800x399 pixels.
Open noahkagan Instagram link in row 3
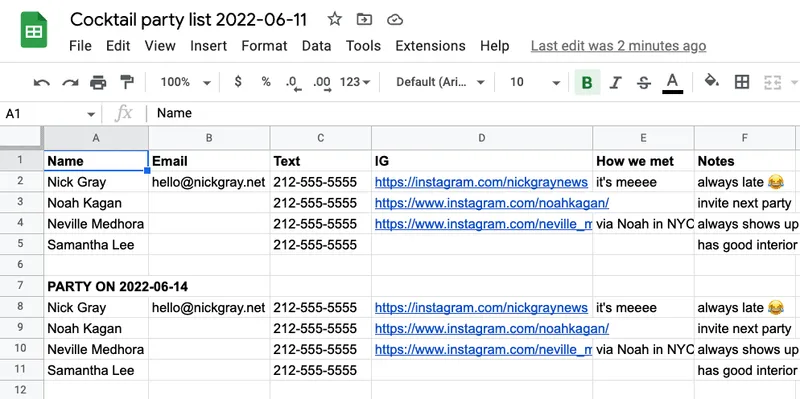point(492,203)
